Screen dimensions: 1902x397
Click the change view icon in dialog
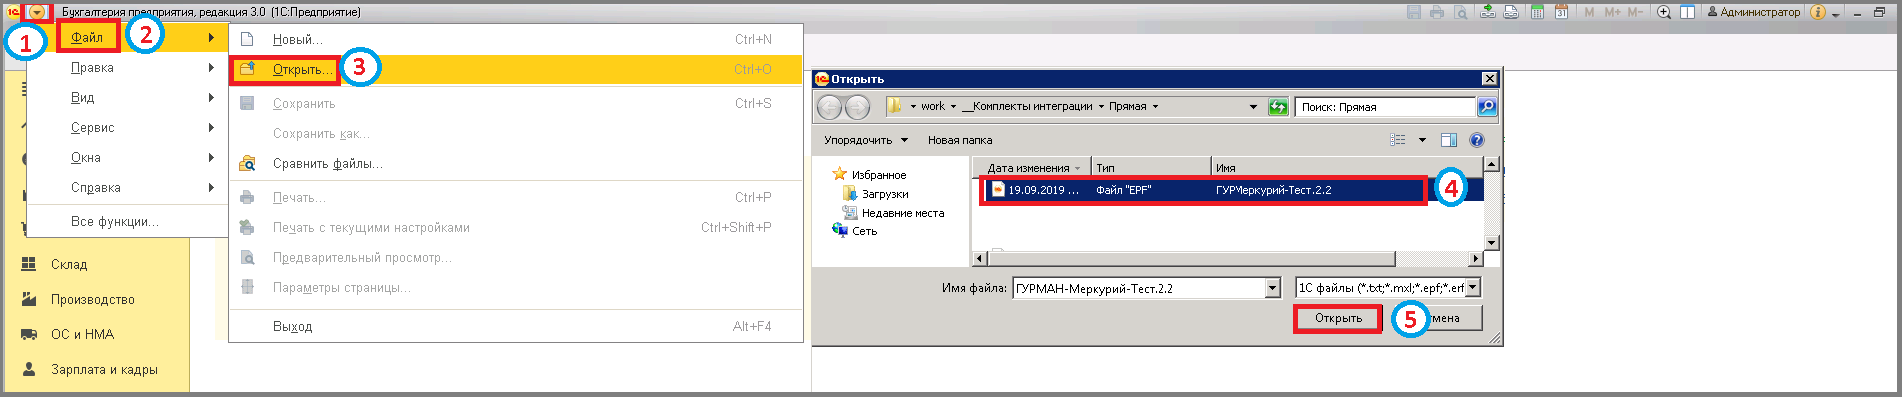point(1398,140)
